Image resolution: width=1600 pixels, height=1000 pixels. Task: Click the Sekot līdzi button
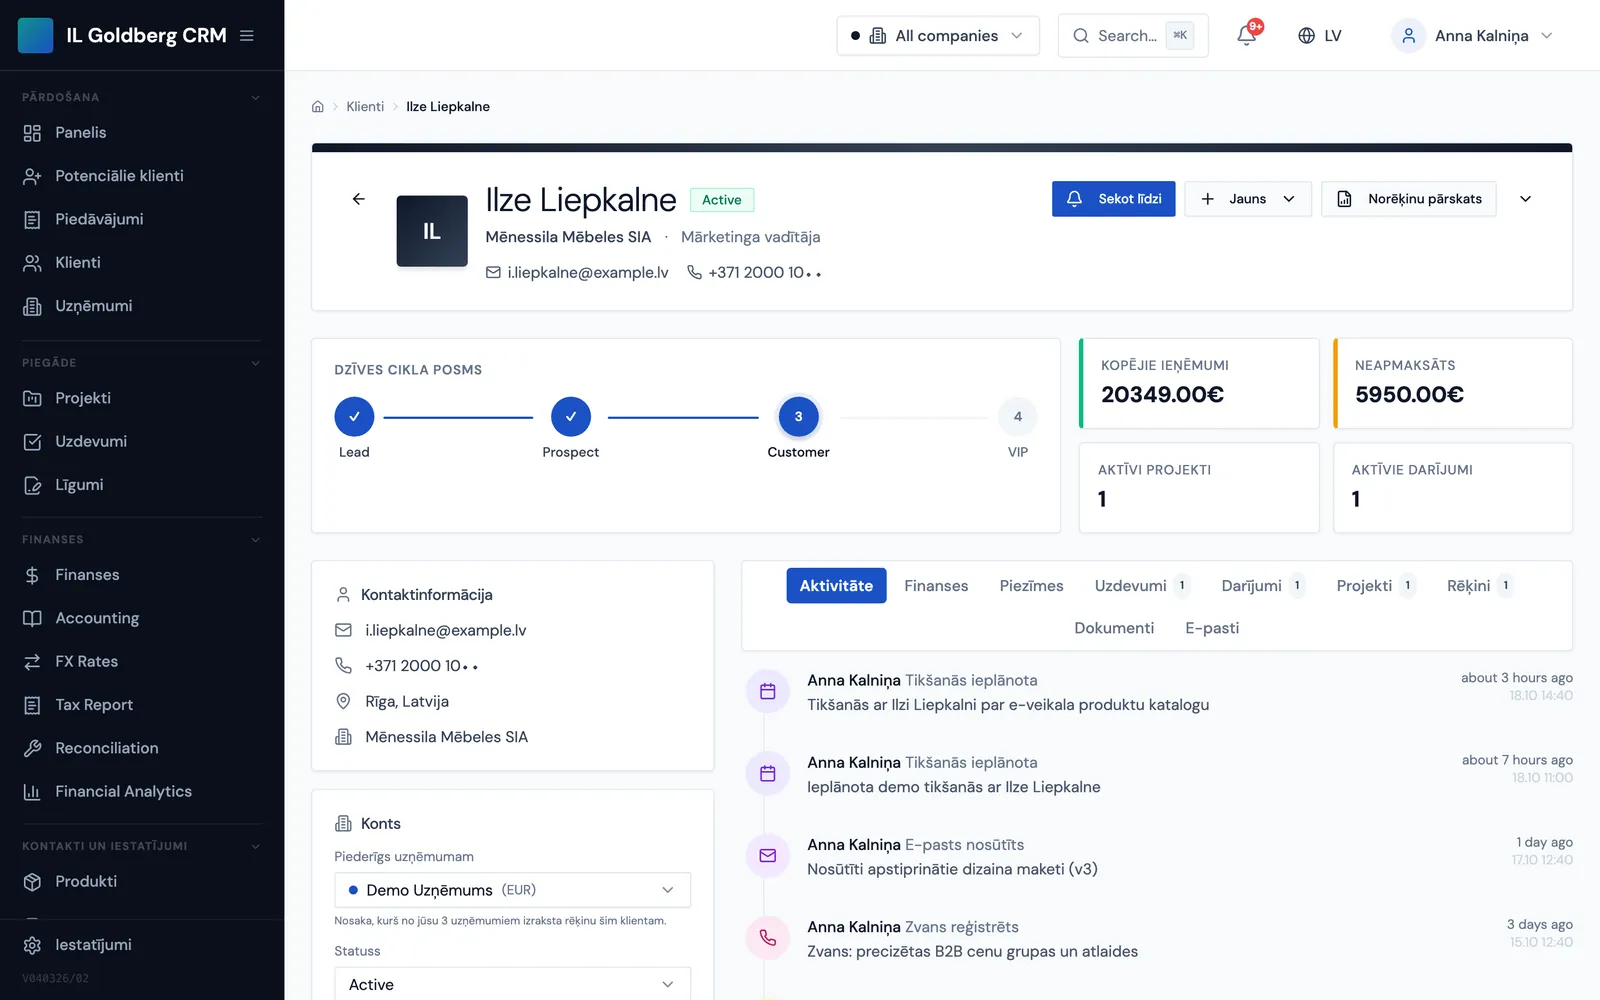point(1114,199)
